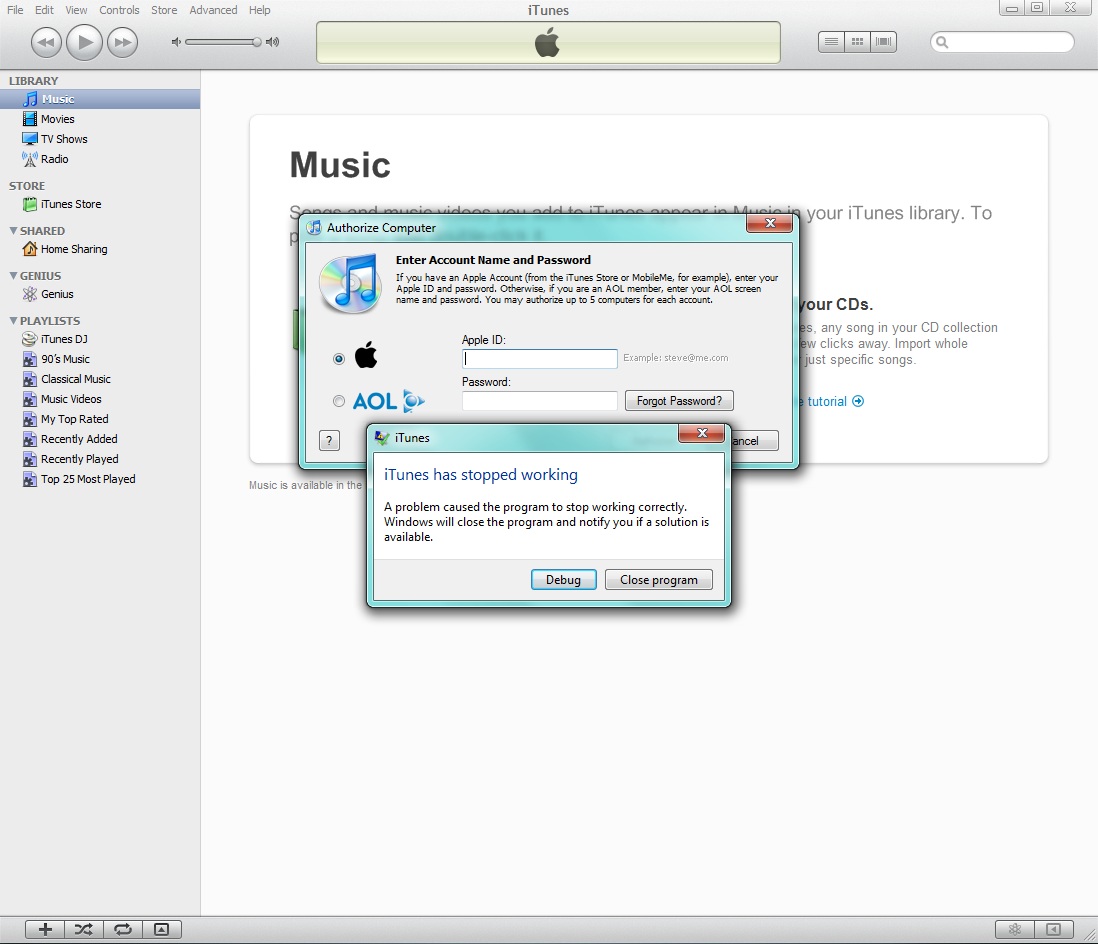This screenshot has width=1098, height=944.
Task: Click the Genius button in the bottom bar
Action: pos(1015,929)
